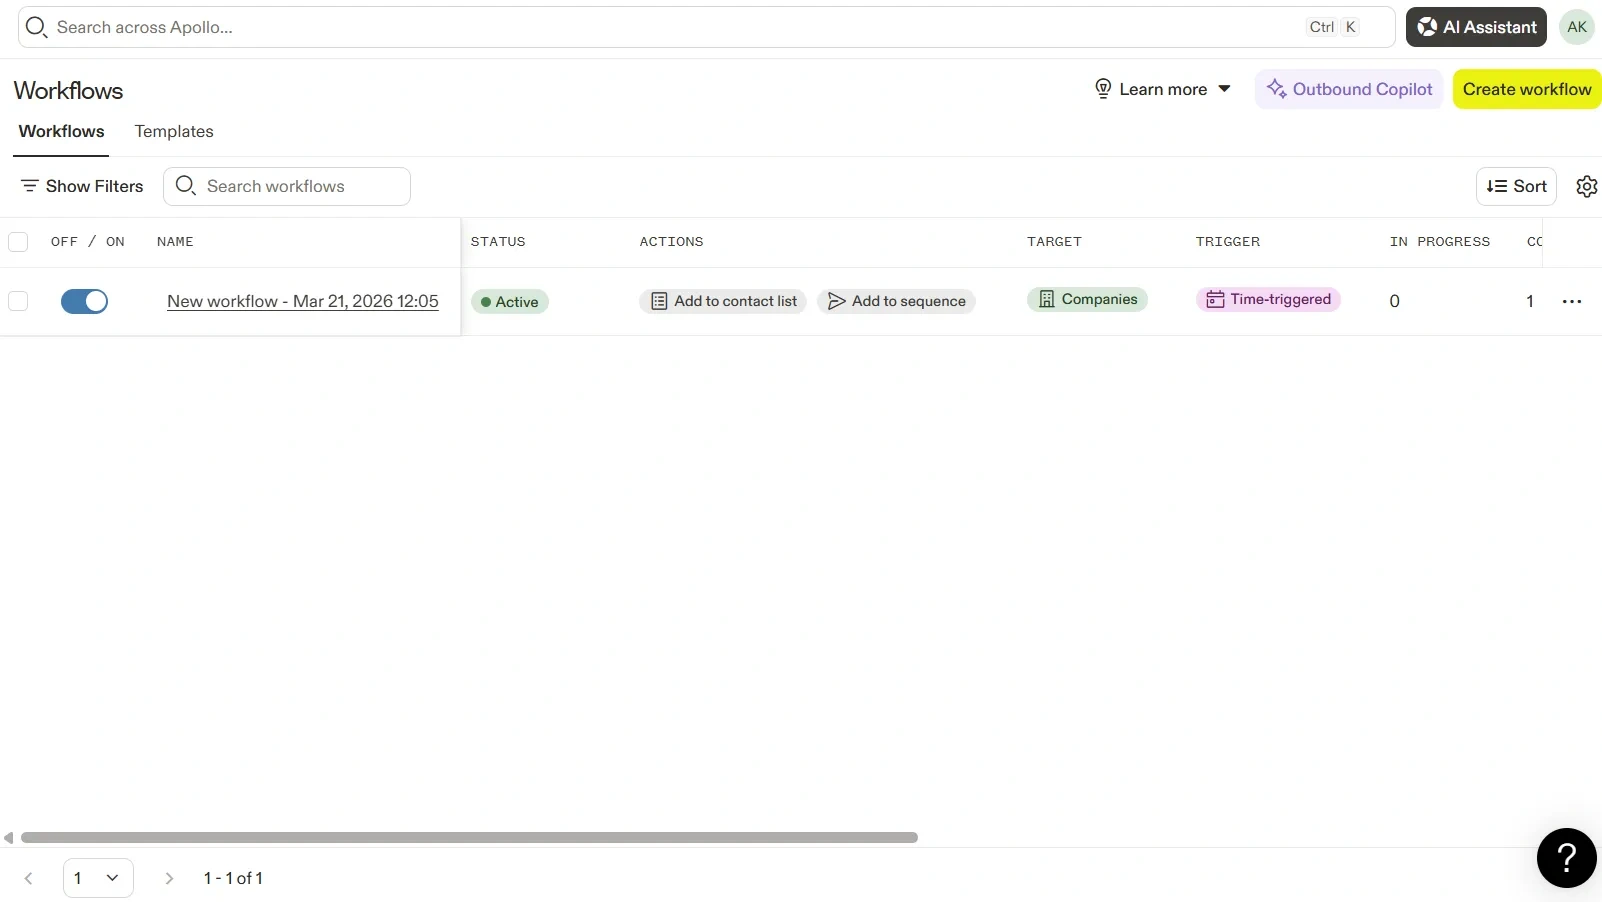Viewport: 1602px width, 902px height.
Task: Open row options three-dot menu
Action: click(1571, 301)
